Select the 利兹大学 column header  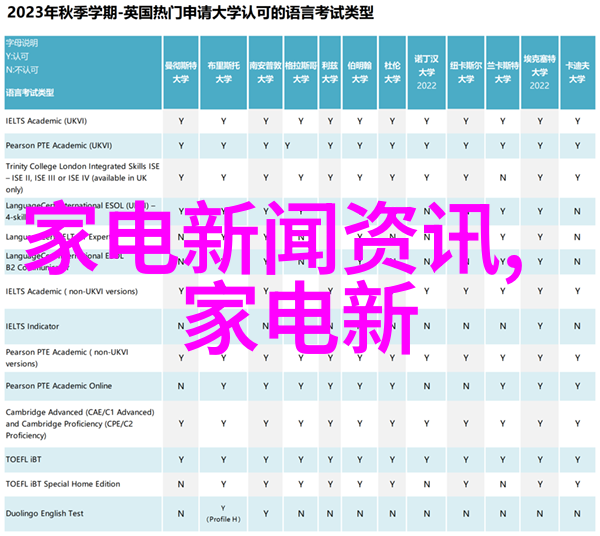click(330, 72)
